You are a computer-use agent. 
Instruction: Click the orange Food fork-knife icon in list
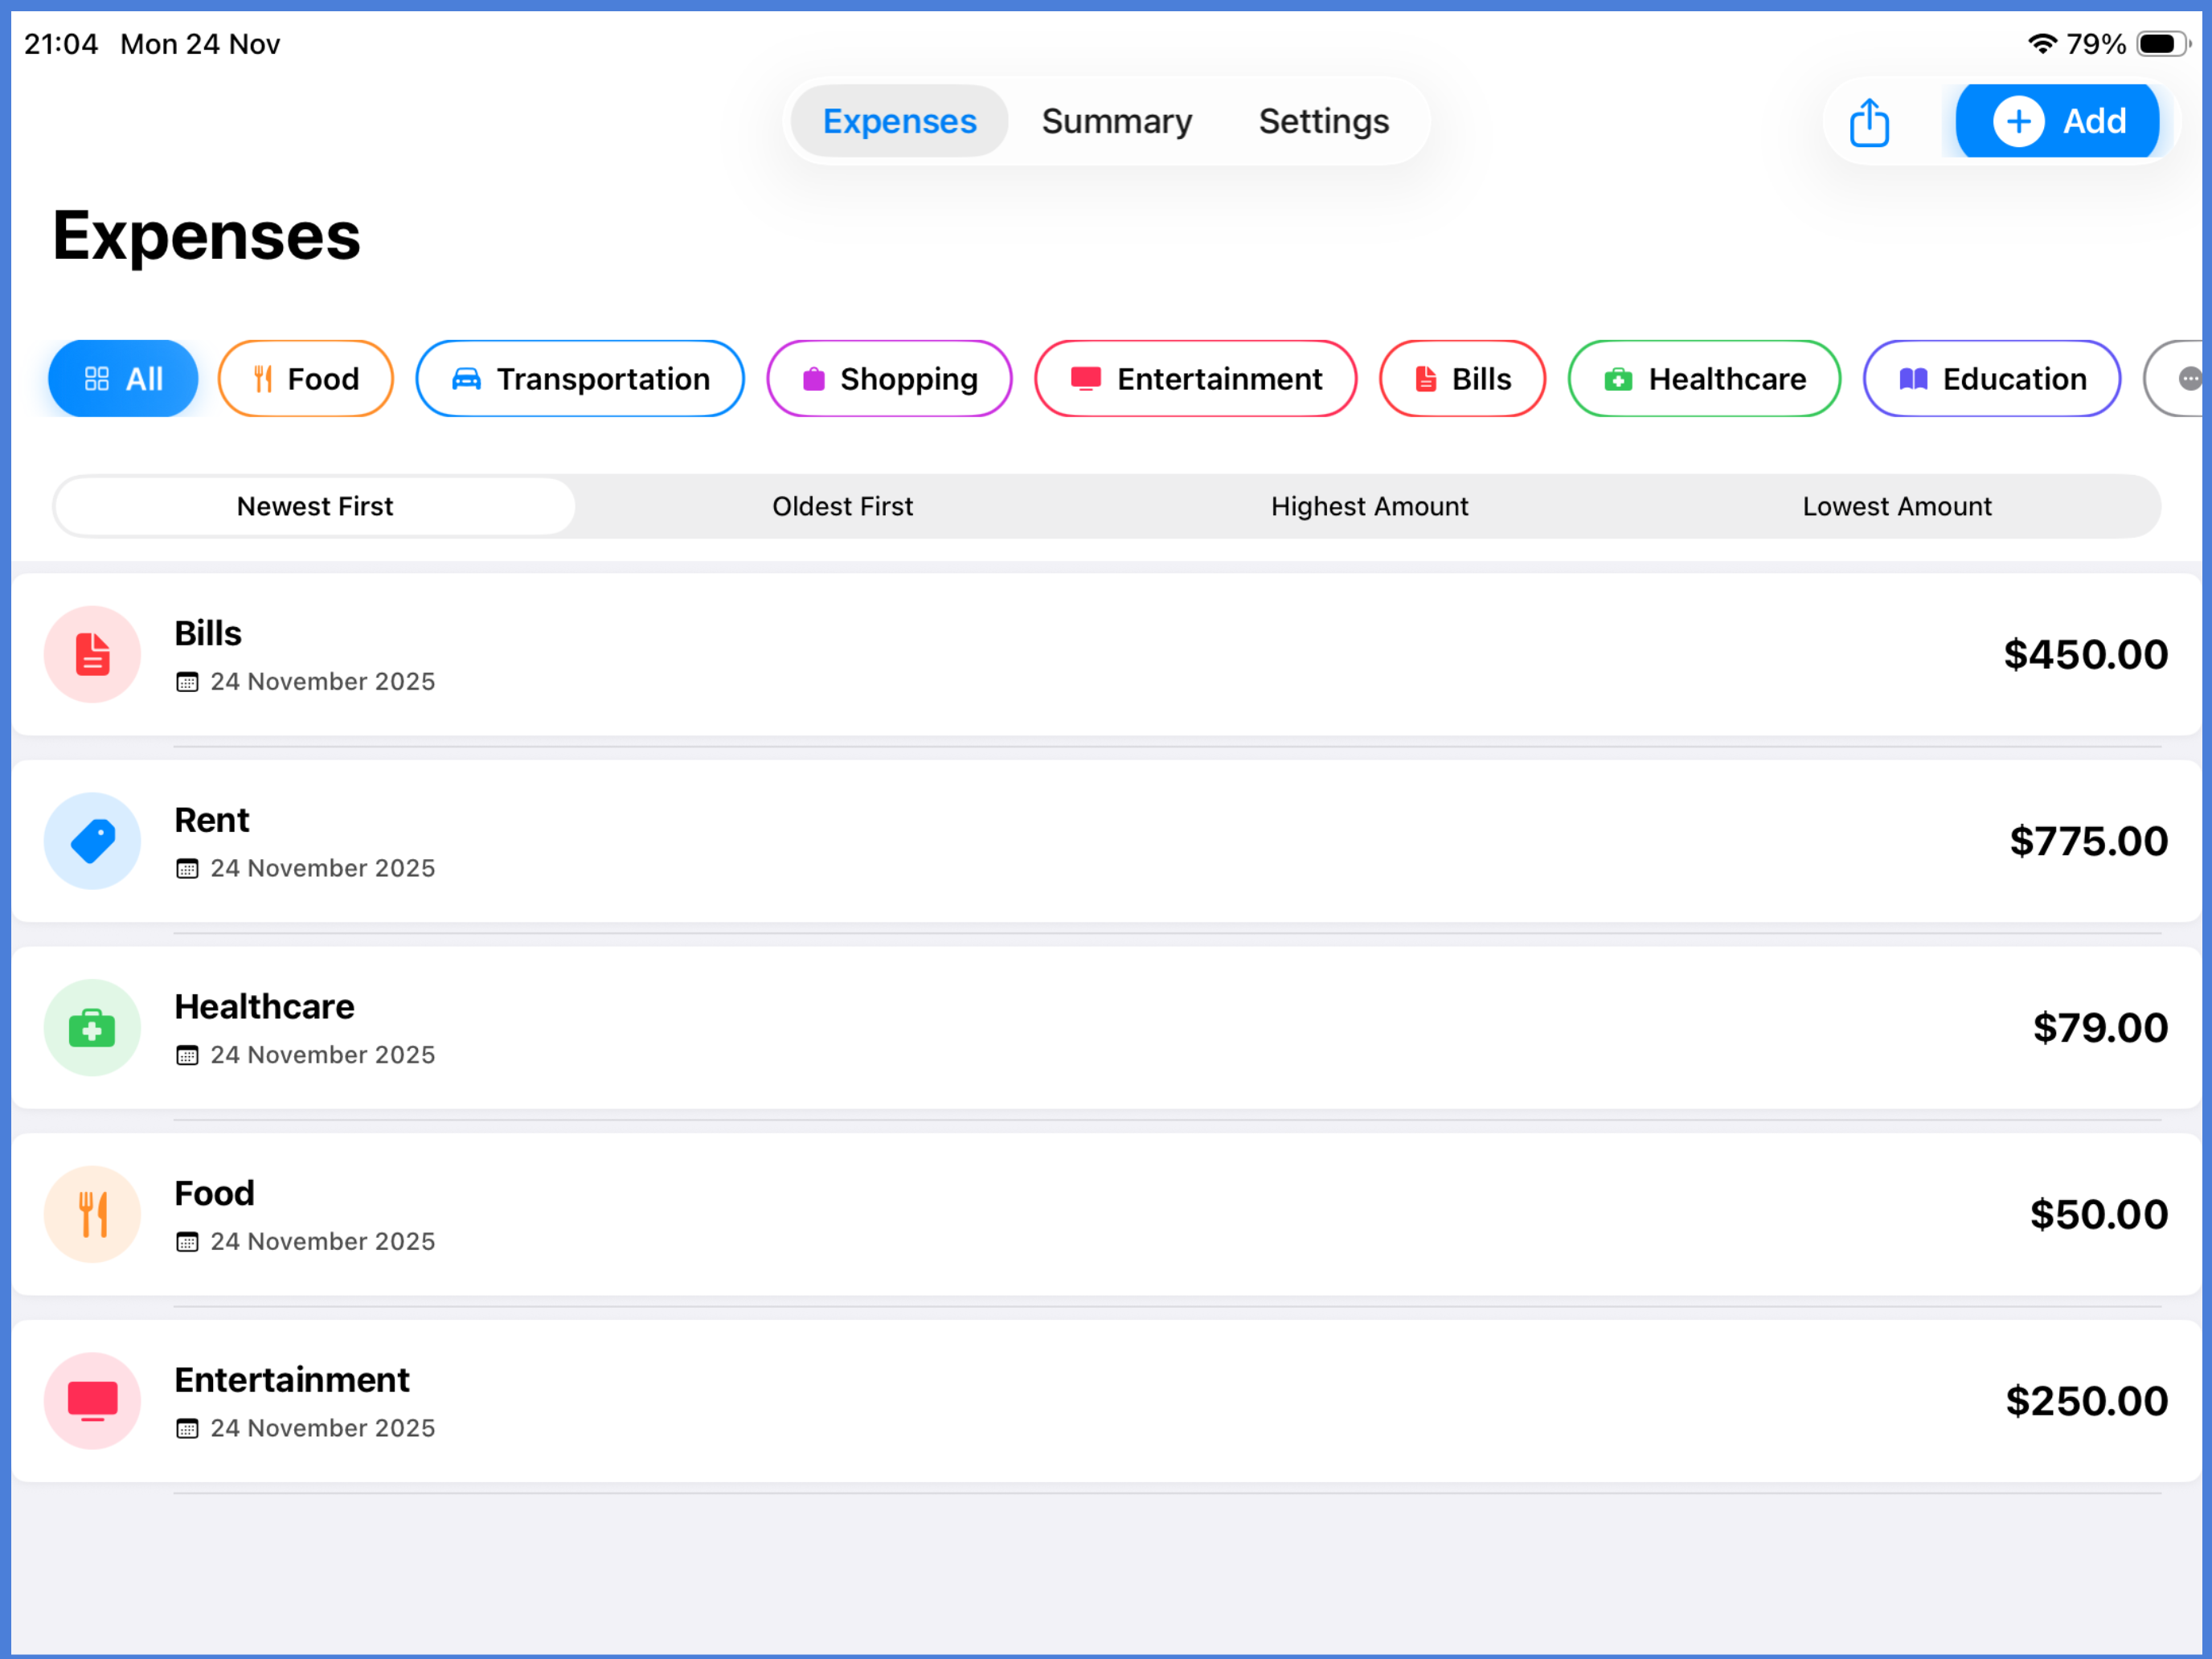tap(92, 1214)
